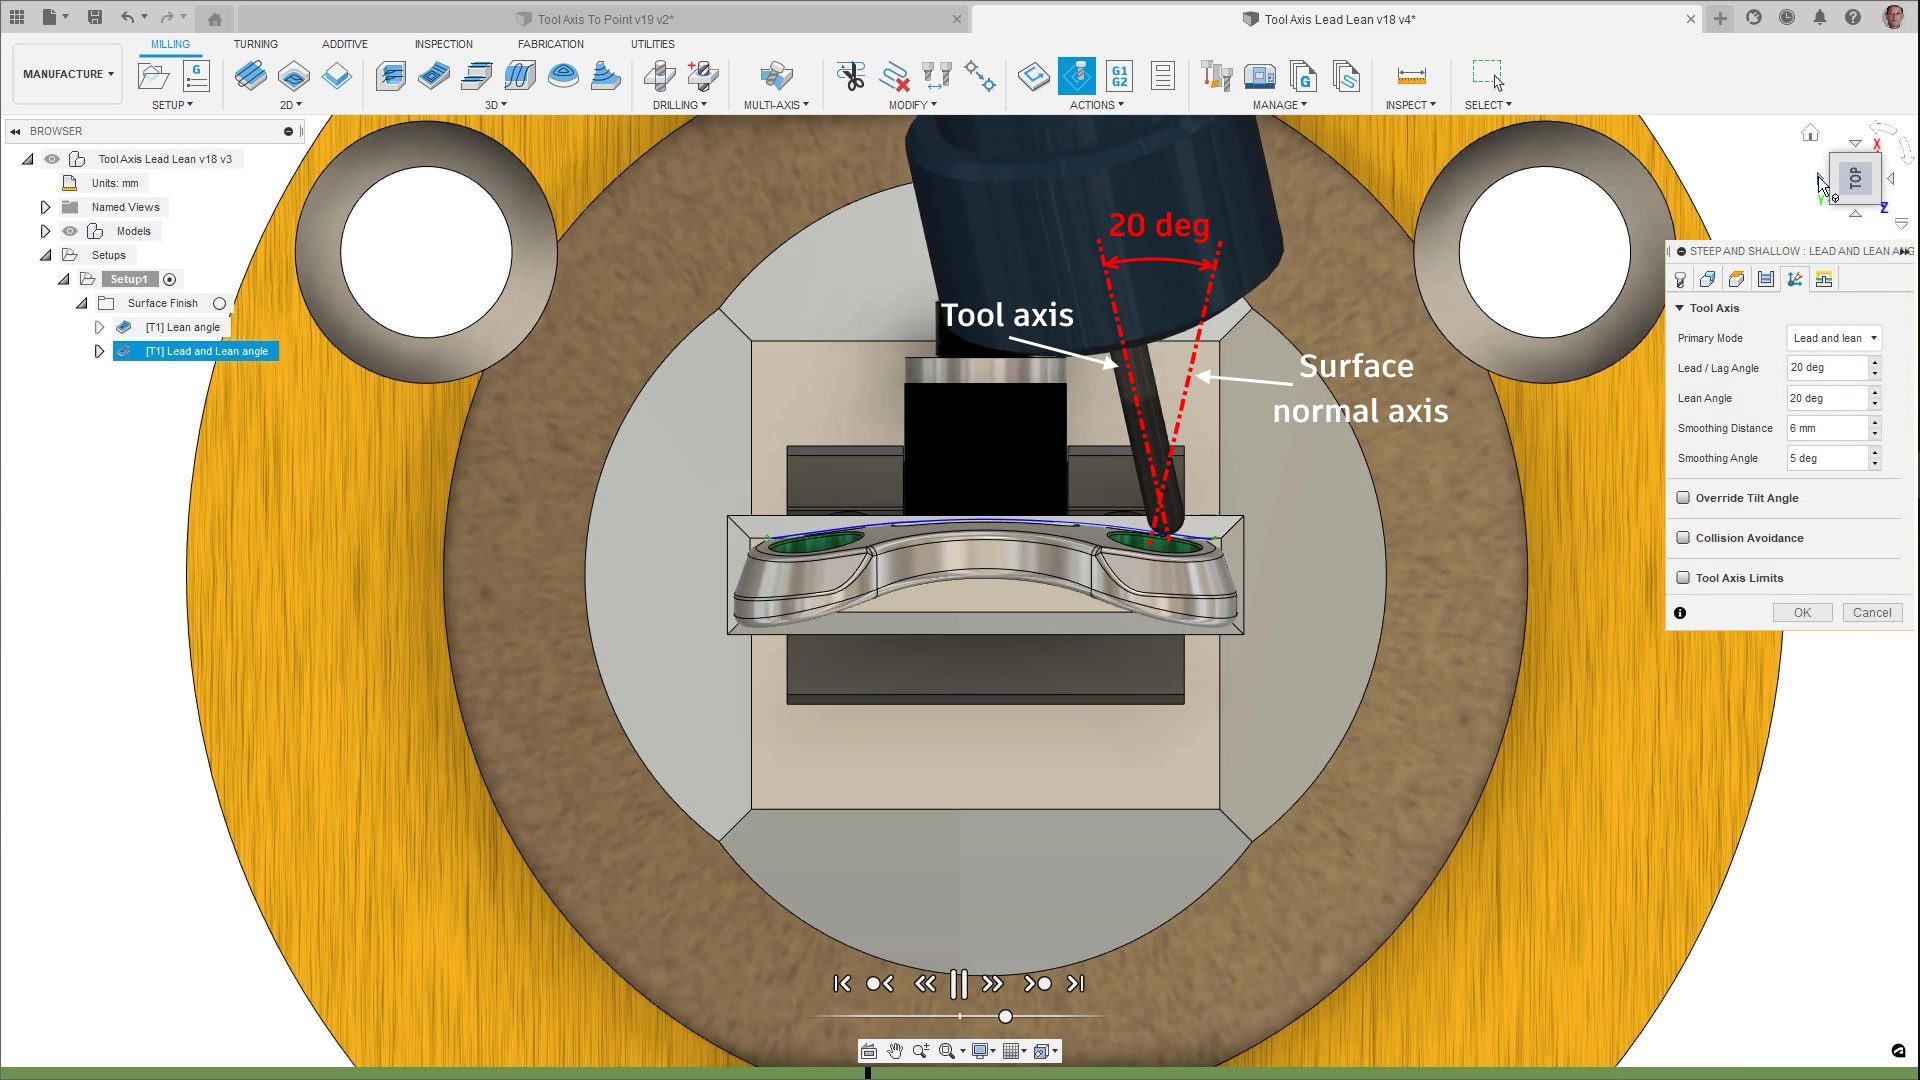
Task: Open the Passes tab icon in dialog
Action: tap(1765, 280)
